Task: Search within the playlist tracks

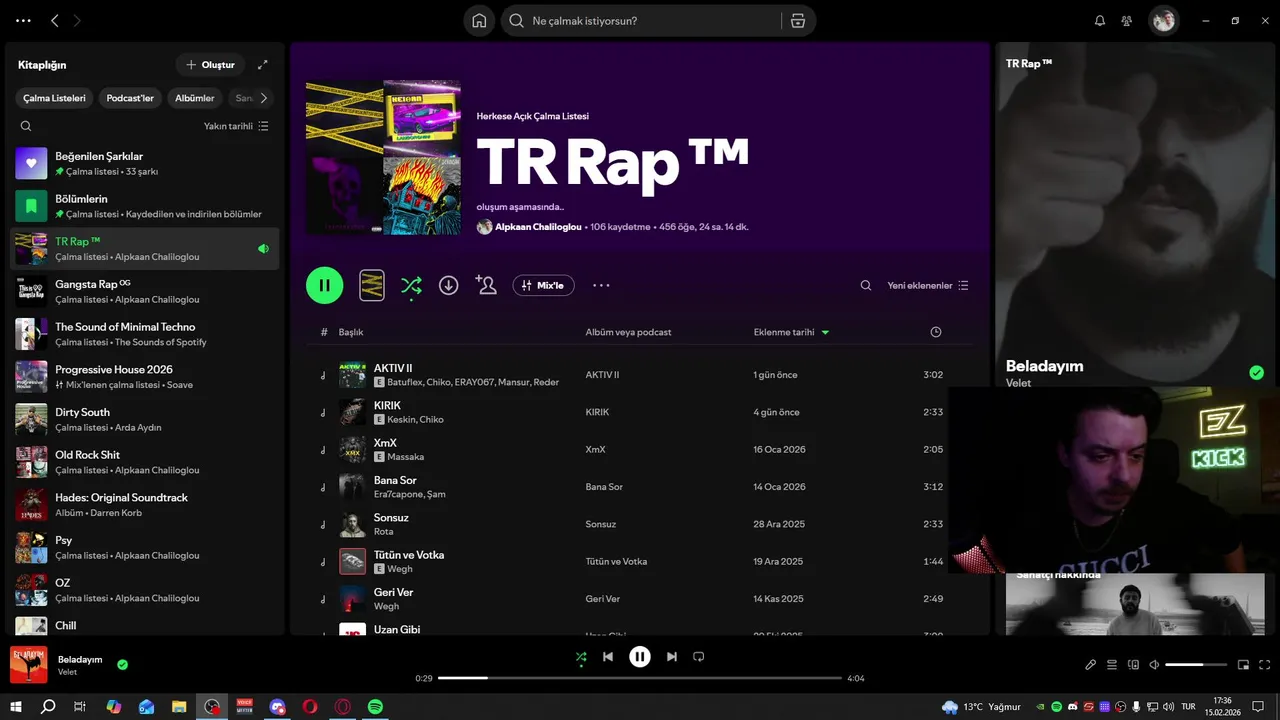Action: [866, 285]
